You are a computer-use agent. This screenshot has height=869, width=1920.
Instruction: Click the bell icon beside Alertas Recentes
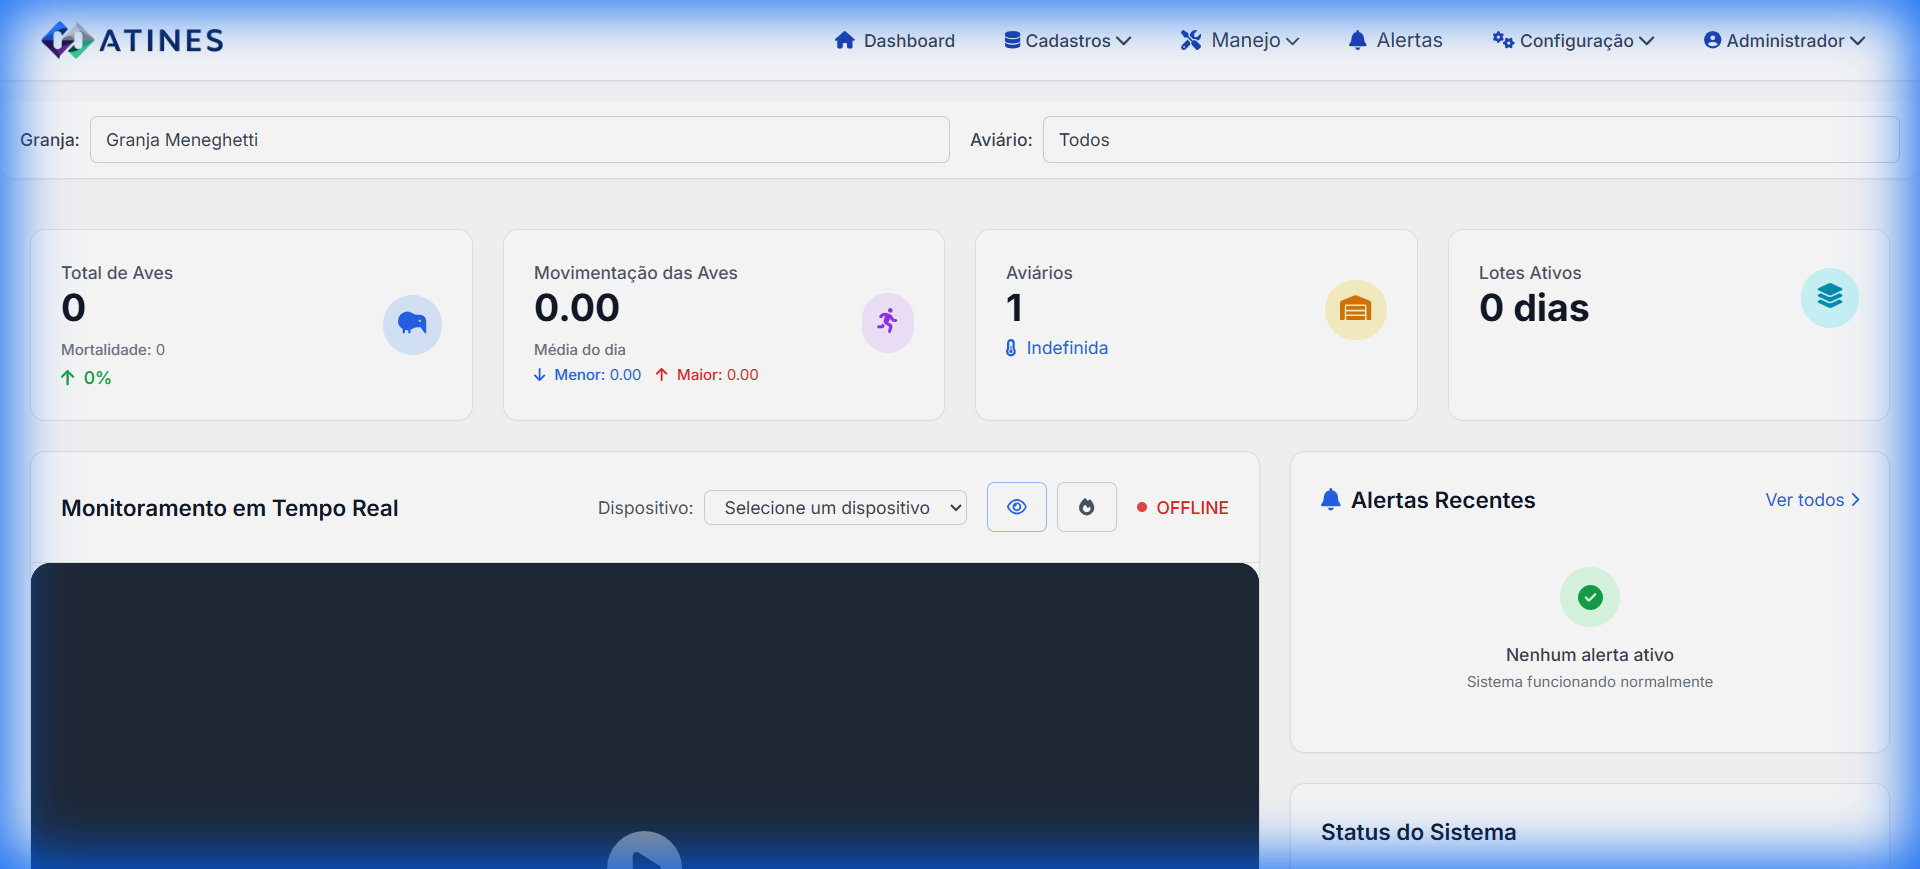click(x=1330, y=500)
